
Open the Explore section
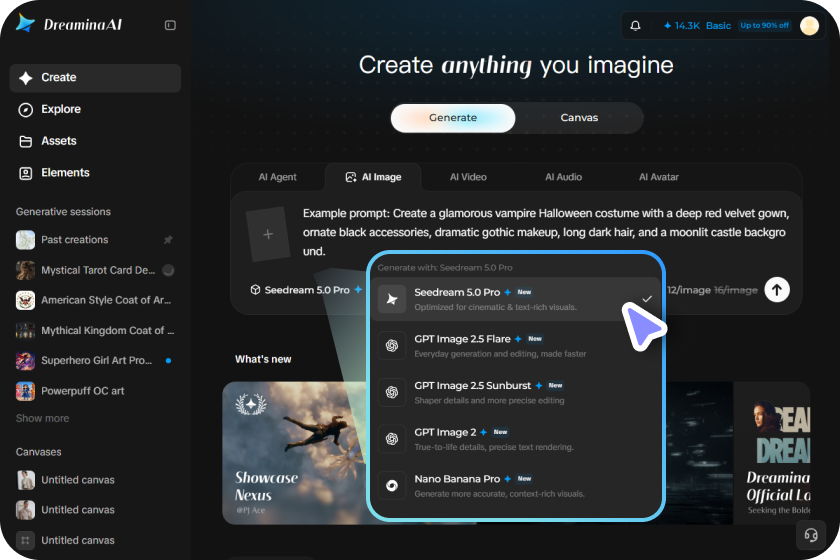click(95, 109)
